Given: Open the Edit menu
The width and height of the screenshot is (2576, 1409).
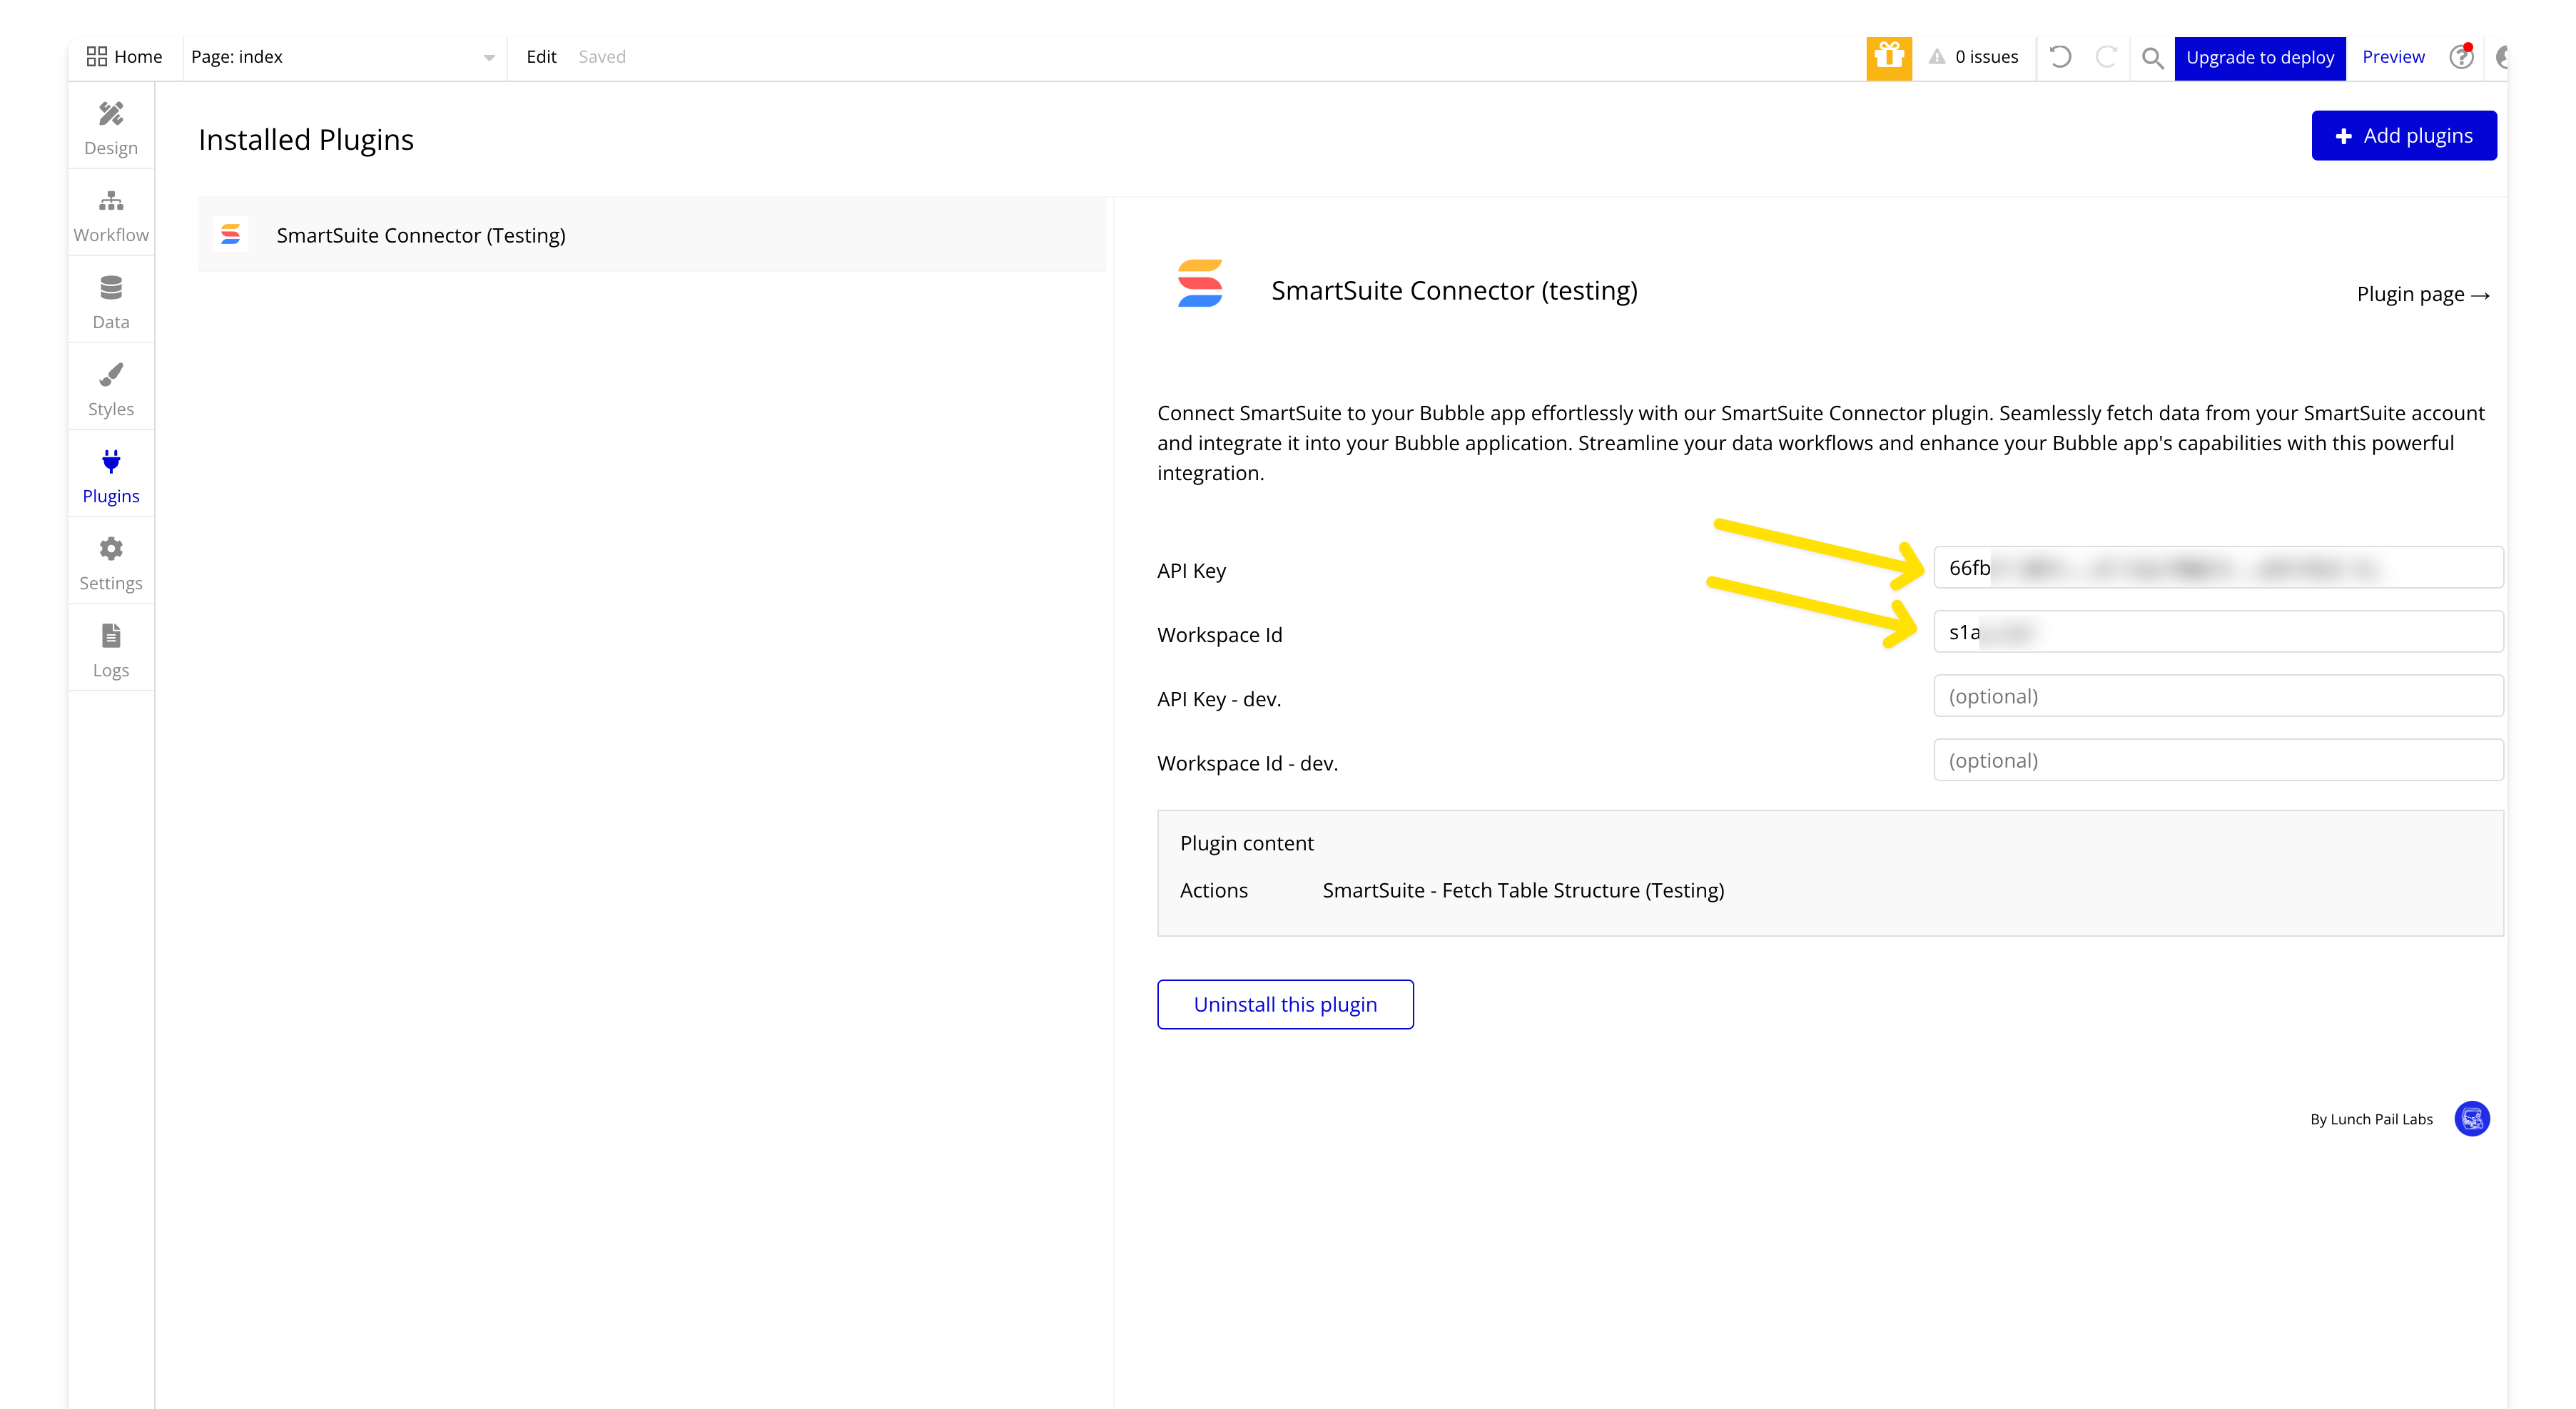Looking at the screenshot, I should point(541,57).
